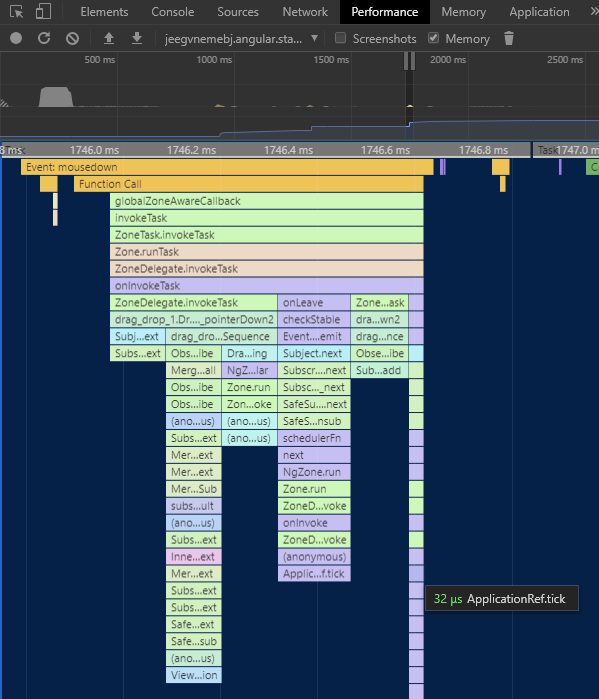
Task: Expand the hidden tabs chevron after Application
Action: [594, 12]
